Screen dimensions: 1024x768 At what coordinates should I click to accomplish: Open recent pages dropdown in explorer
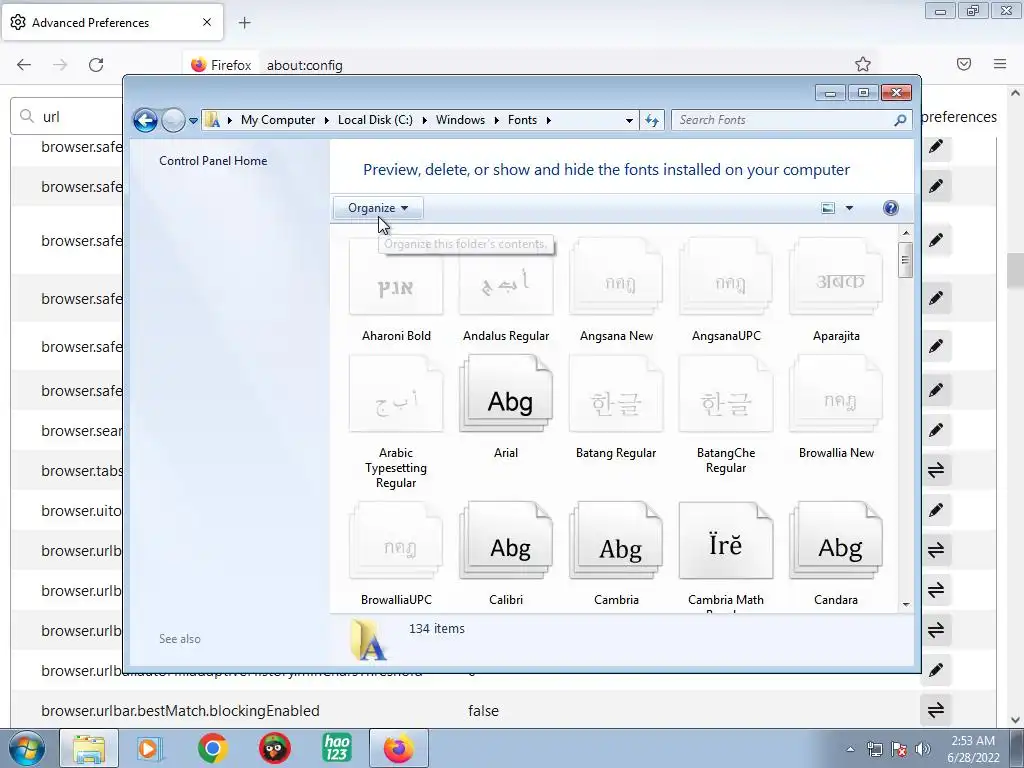pyautogui.click(x=193, y=120)
